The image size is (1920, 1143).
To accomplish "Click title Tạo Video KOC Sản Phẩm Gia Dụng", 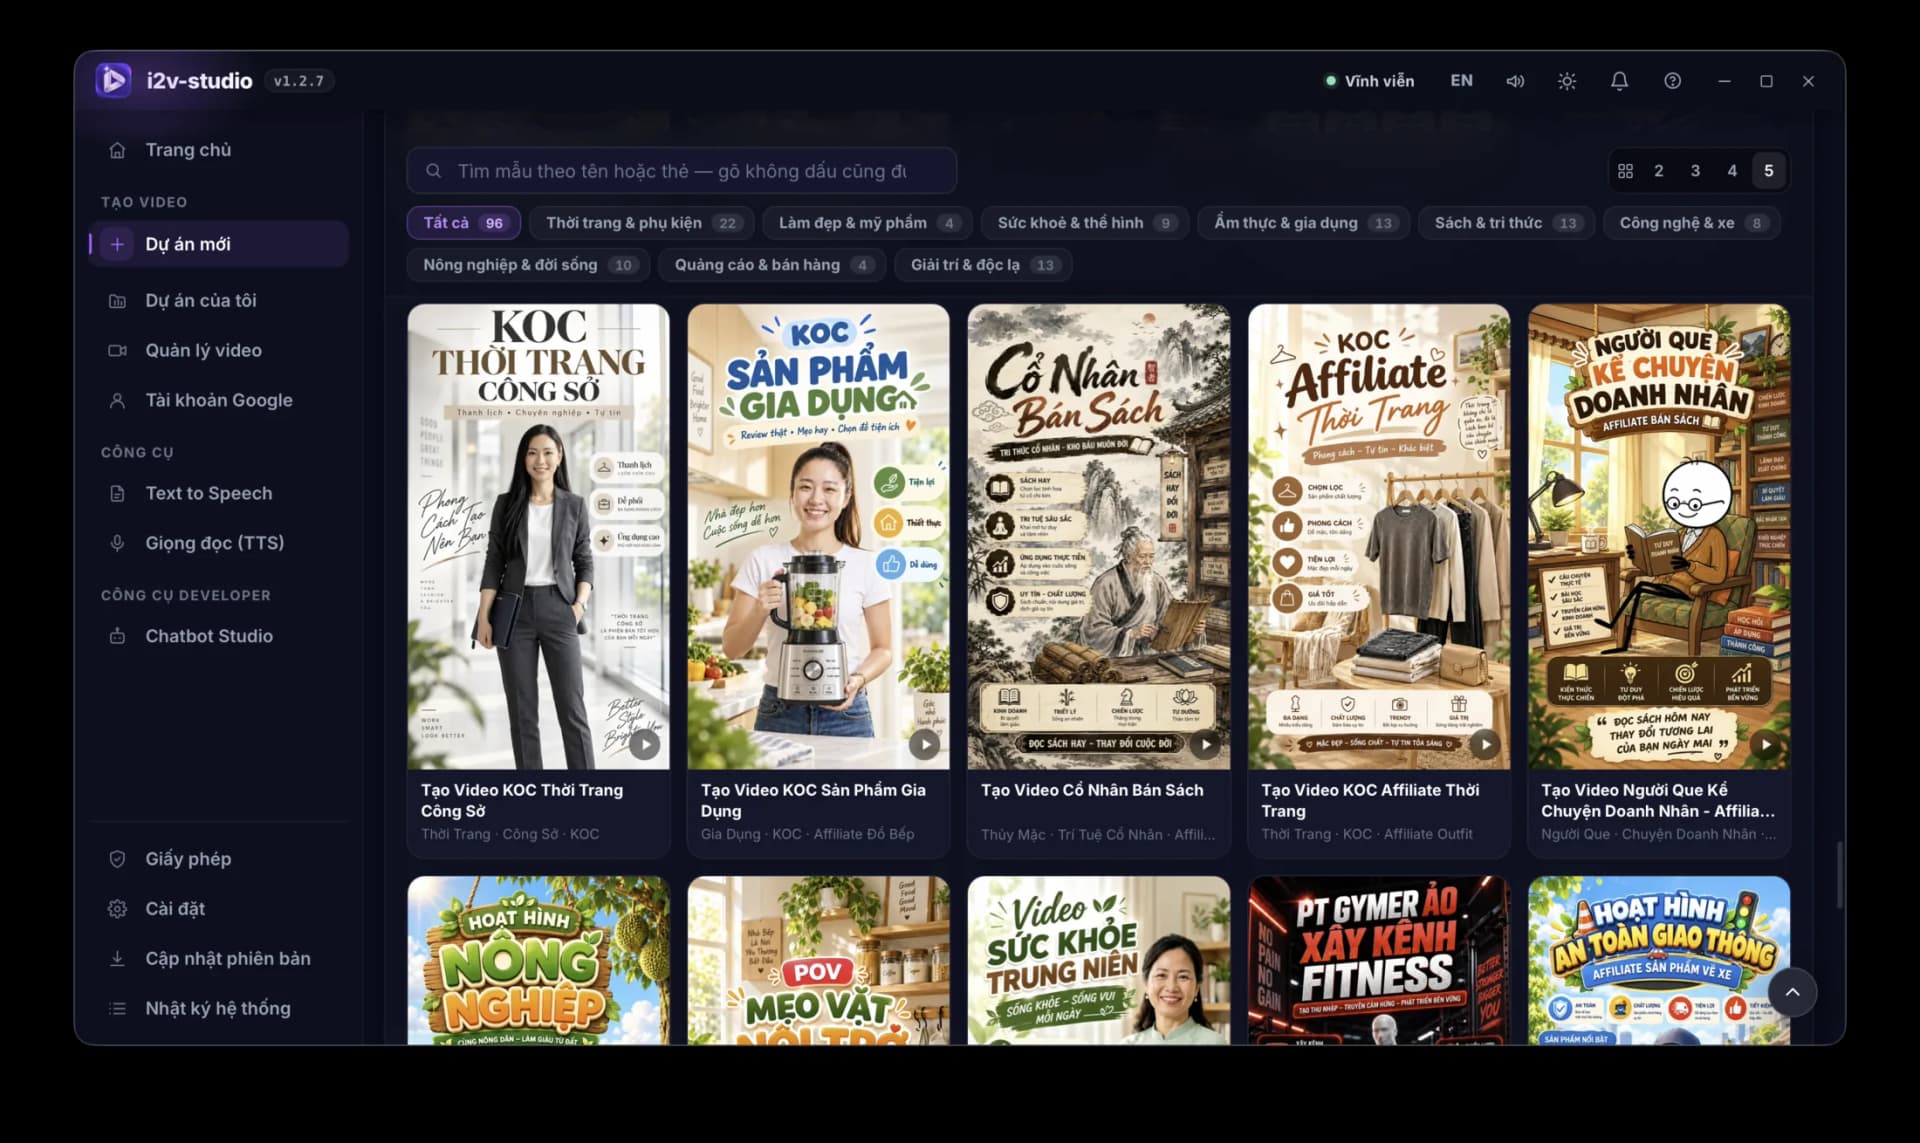I will [813, 801].
